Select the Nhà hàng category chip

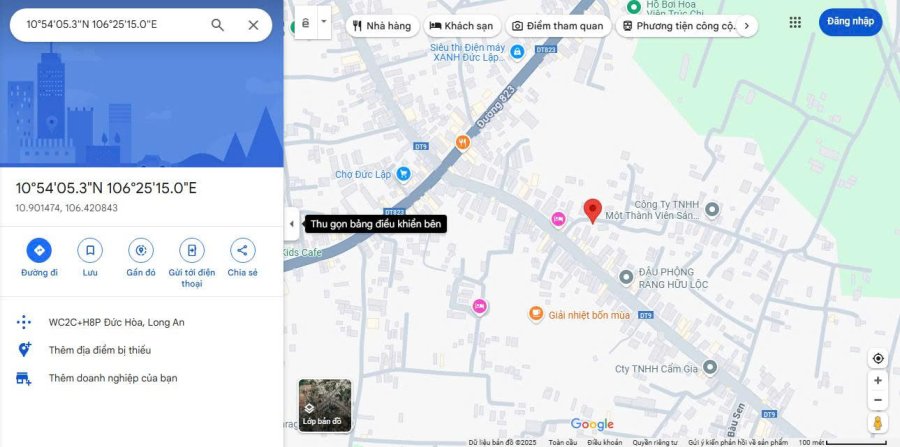382,25
